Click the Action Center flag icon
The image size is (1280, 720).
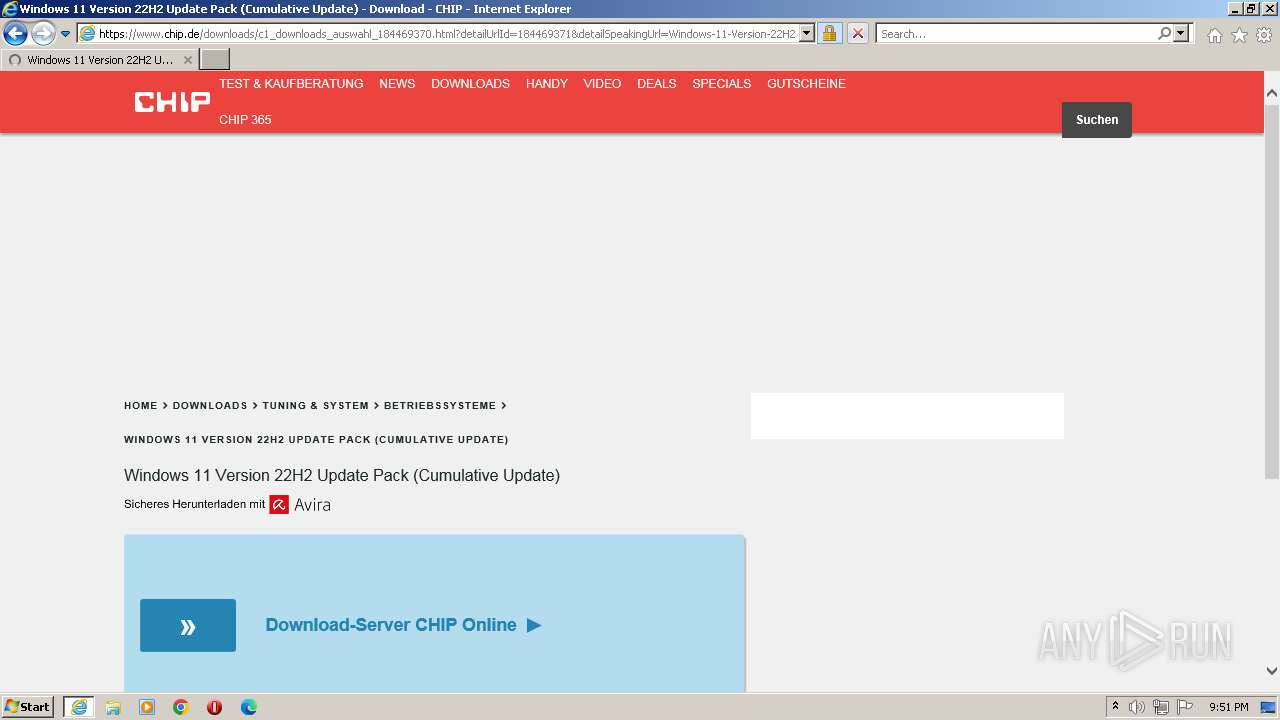coord(1185,707)
